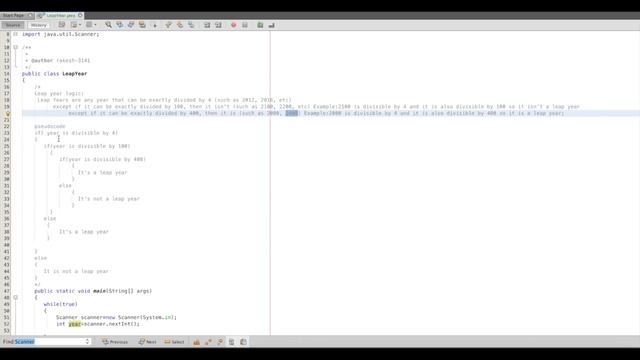The height and width of the screenshot is (360, 640).
Task: Click the Previous button in find bar
Action: 115,342
